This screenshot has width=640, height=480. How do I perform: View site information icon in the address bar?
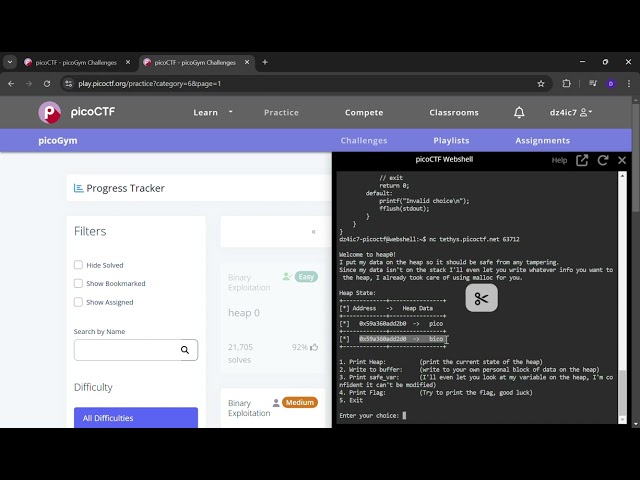[69, 84]
